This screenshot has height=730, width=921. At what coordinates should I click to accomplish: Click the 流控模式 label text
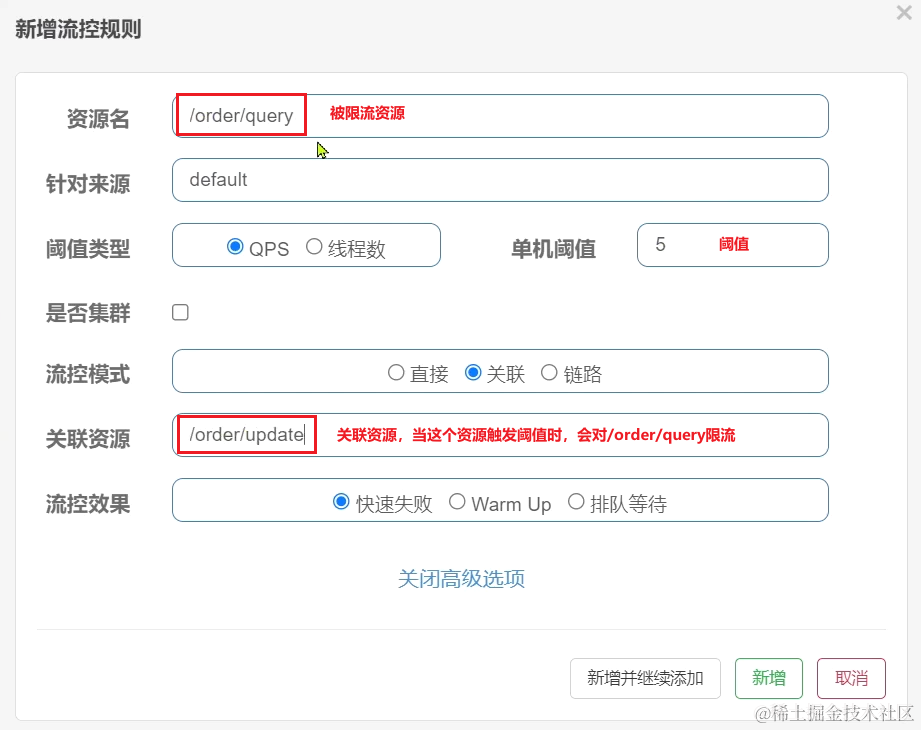click(x=88, y=374)
